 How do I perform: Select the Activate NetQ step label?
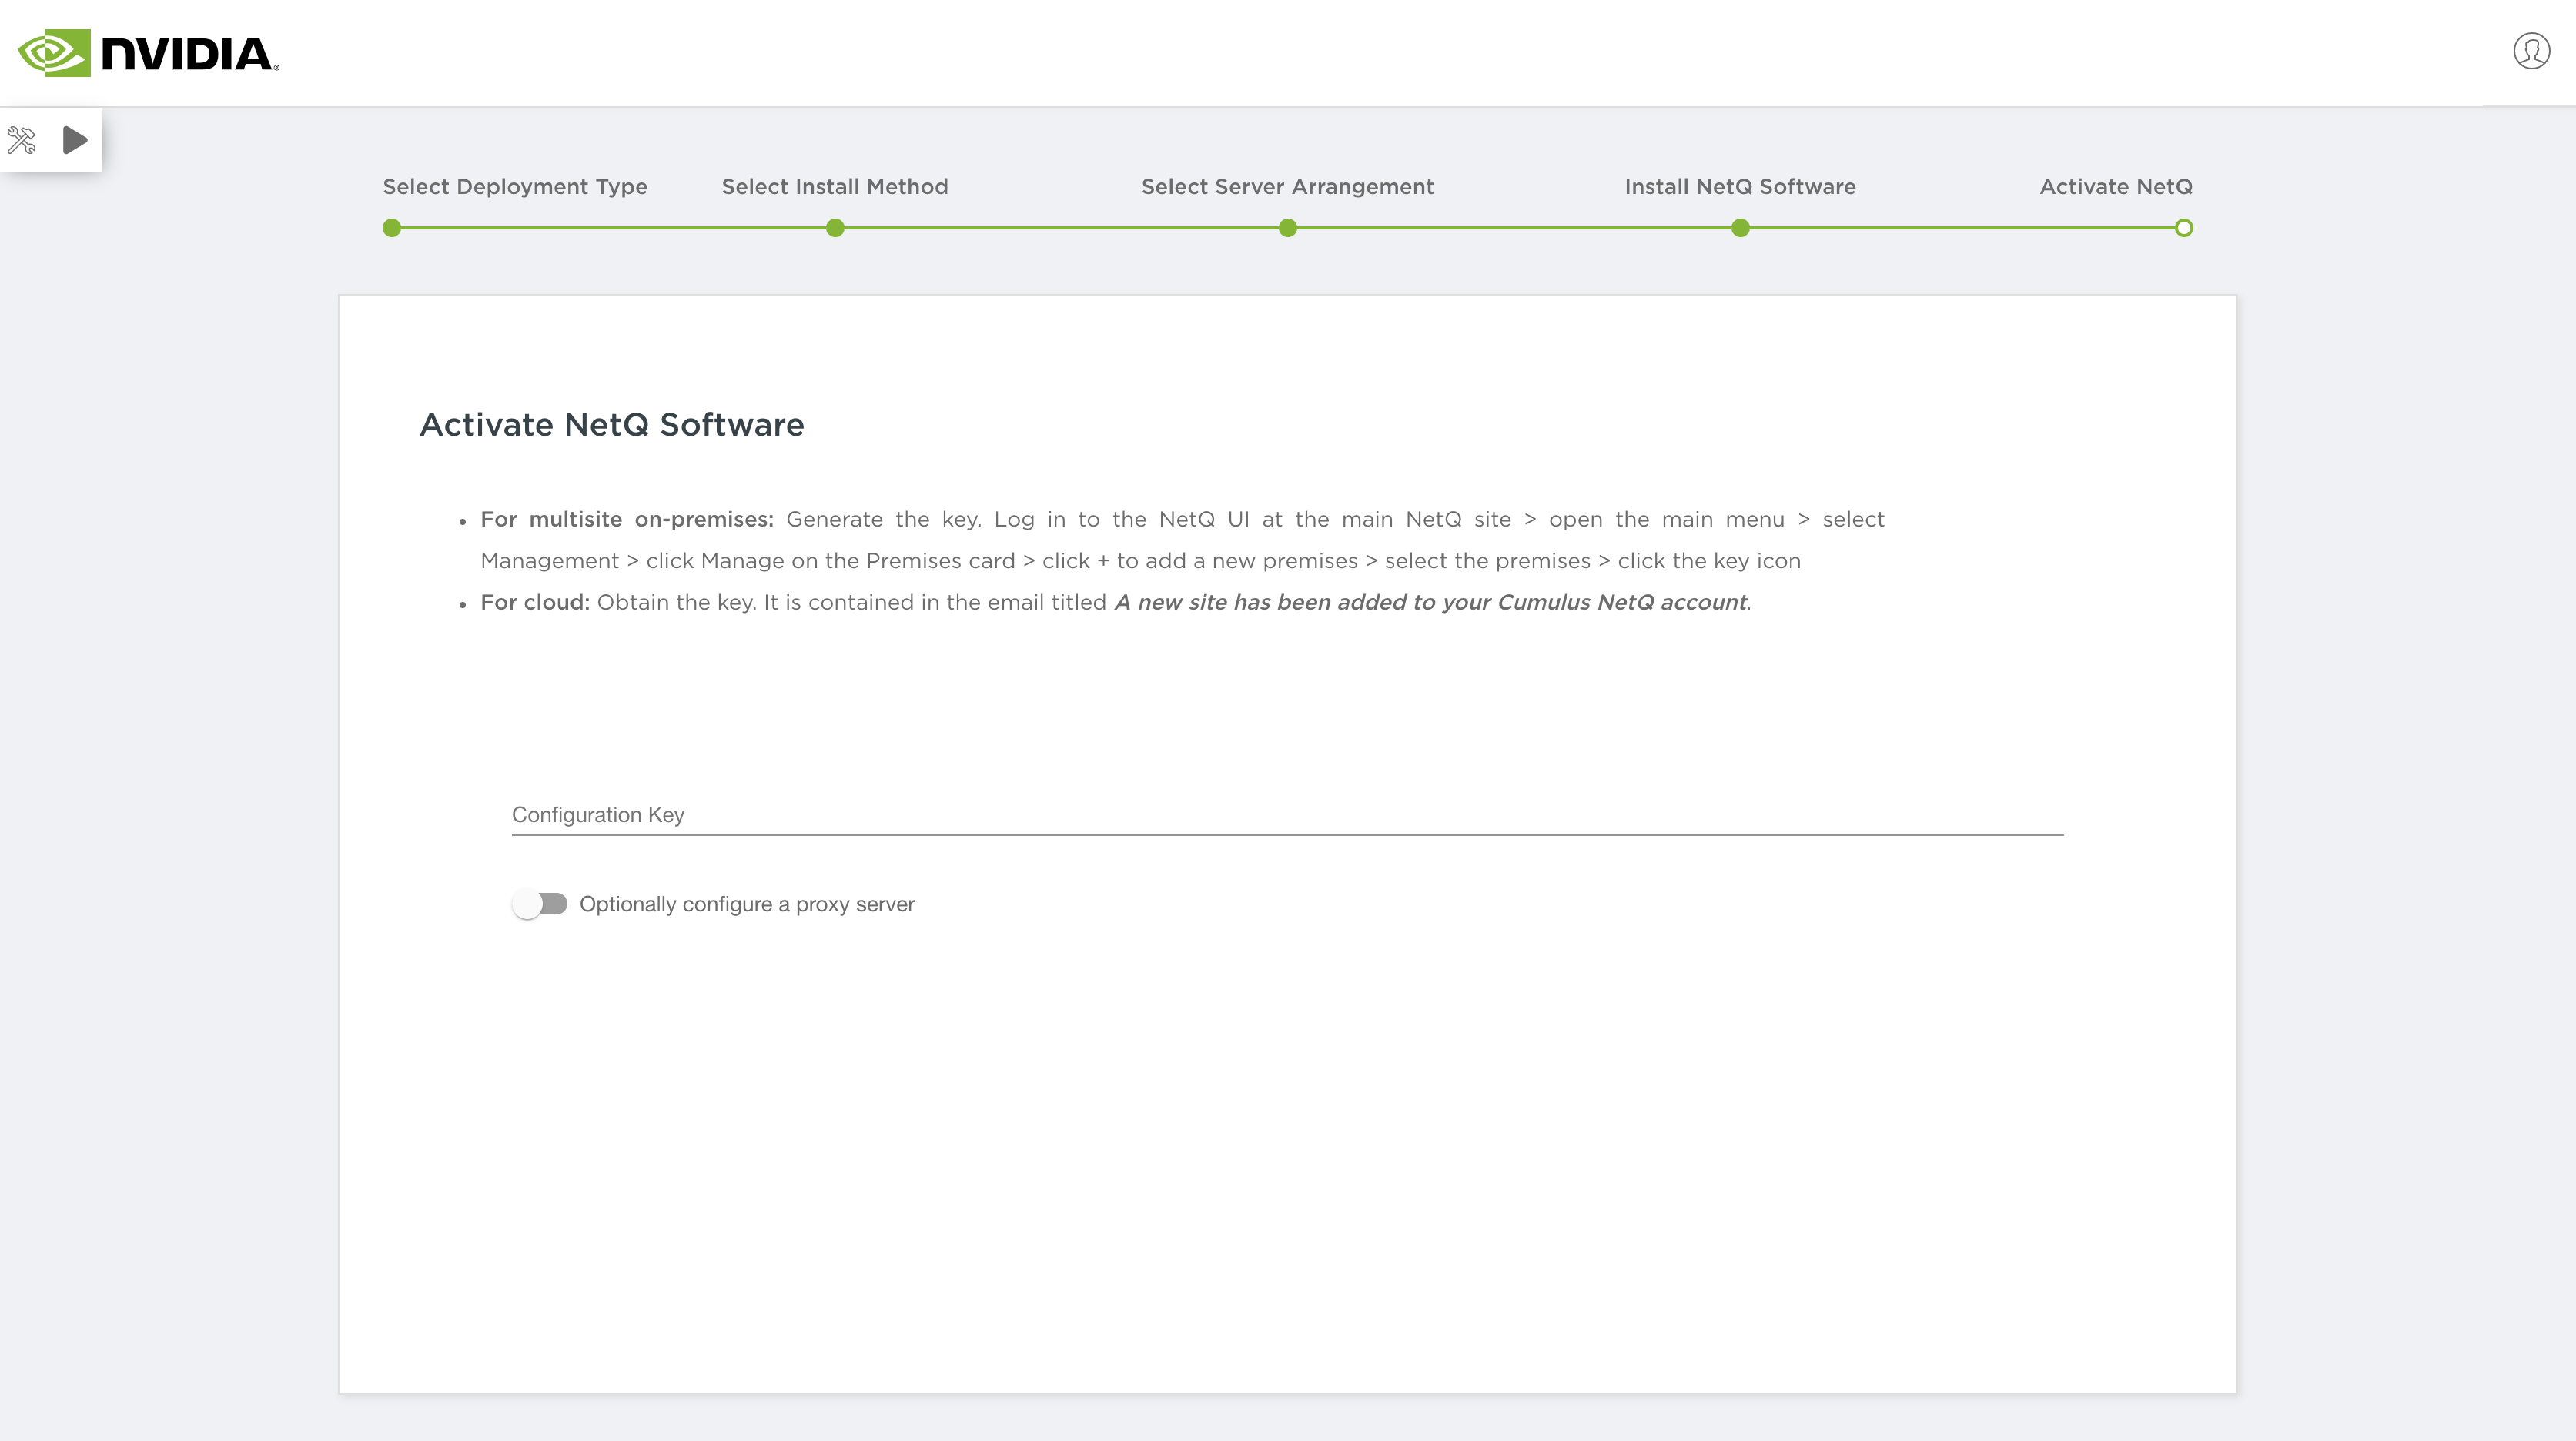[2115, 187]
